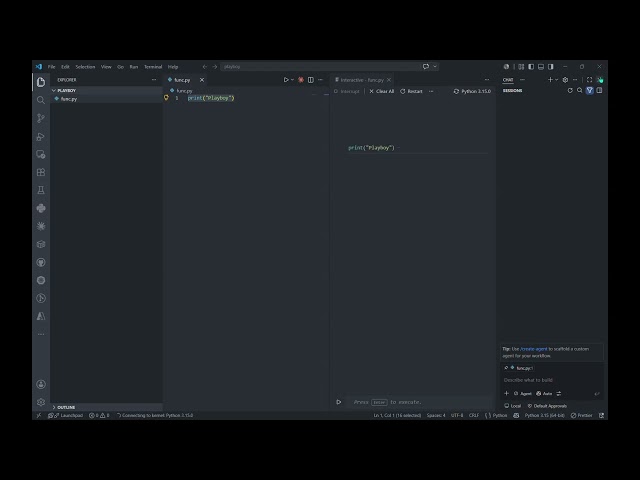This screenshot has width=640, height=480.
Task: Follow the /create-agent link in tip
Action: [533, 349]
